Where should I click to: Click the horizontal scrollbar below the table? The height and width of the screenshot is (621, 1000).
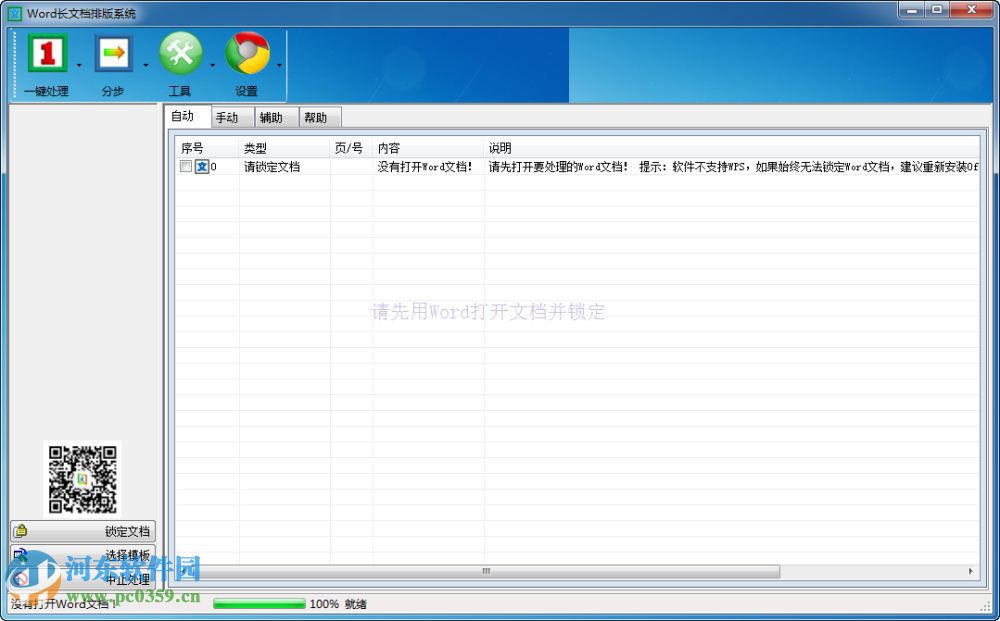click(x=485, y=570)
